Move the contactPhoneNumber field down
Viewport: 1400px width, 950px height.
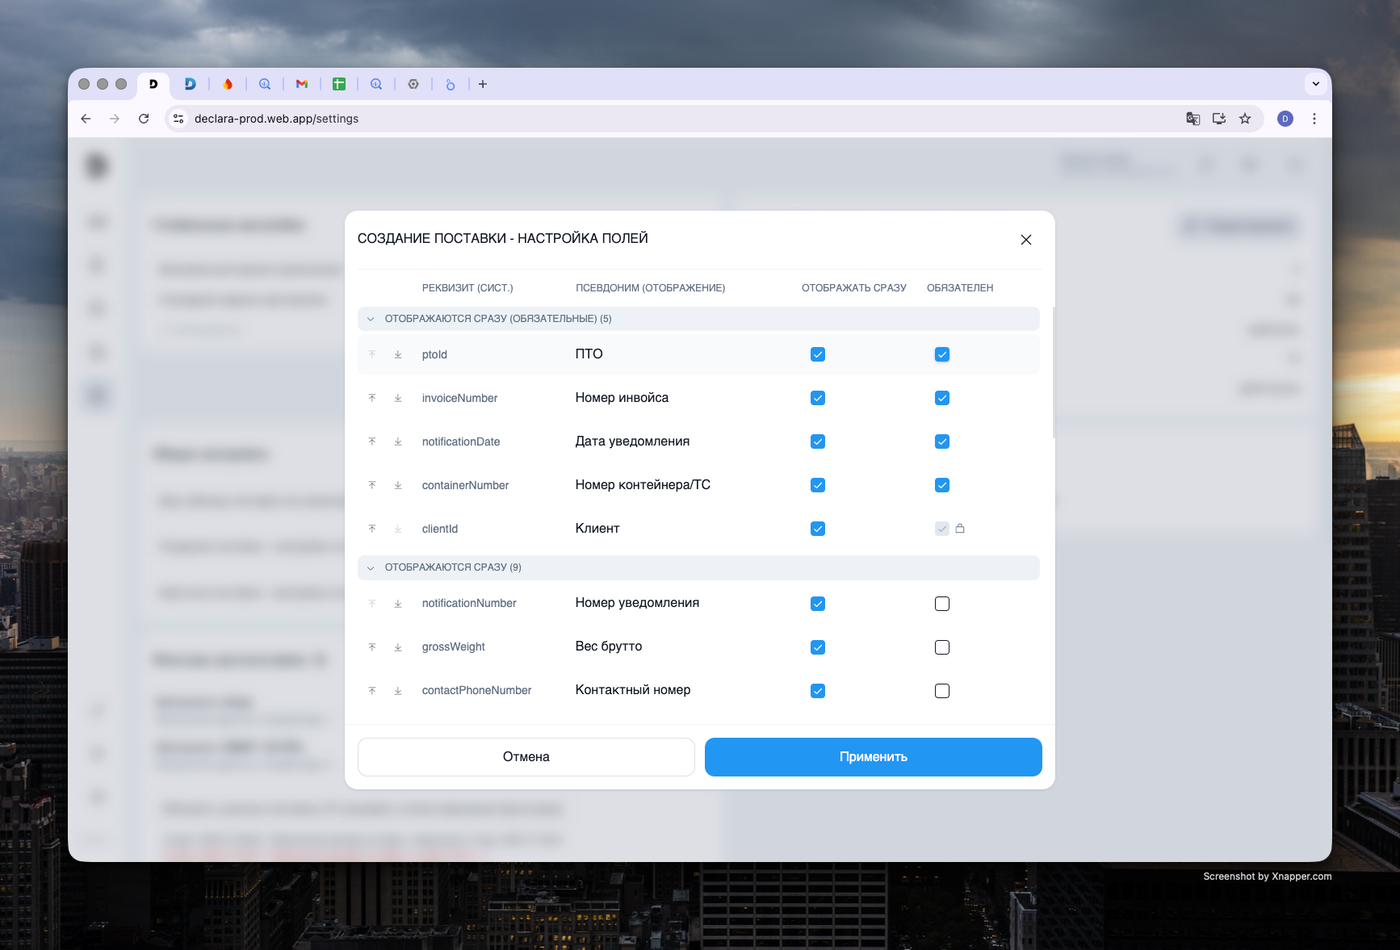[398, 691]
